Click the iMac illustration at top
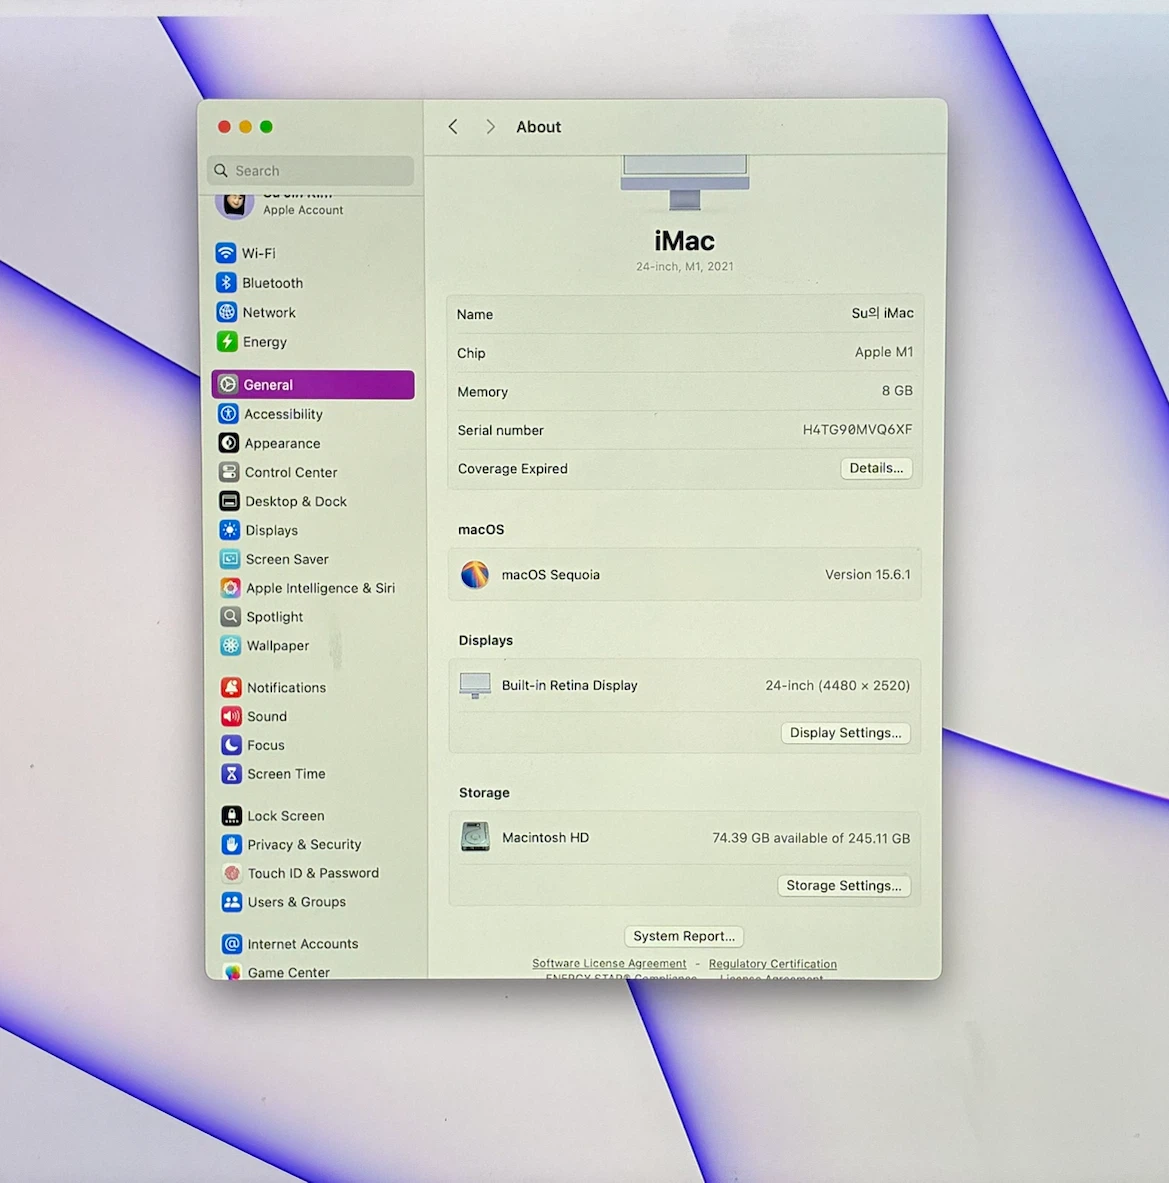This screenshot has width=1169, height=1183. [685, 182]
